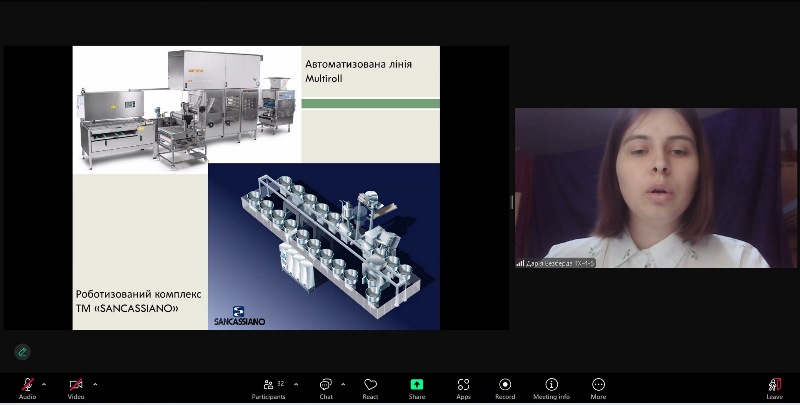Screen dimensions: 800x405
Task: Click the divider handle between slide and video
Action: coord(512,202)
